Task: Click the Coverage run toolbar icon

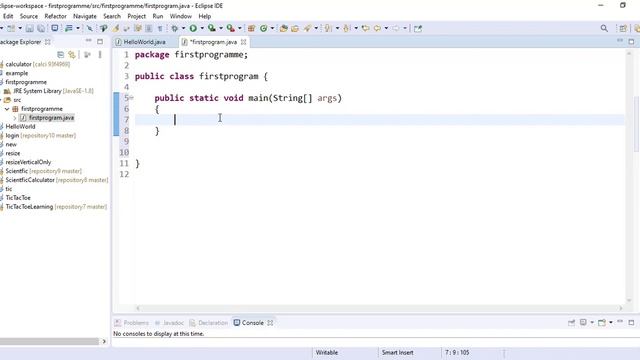Action: 211,28
